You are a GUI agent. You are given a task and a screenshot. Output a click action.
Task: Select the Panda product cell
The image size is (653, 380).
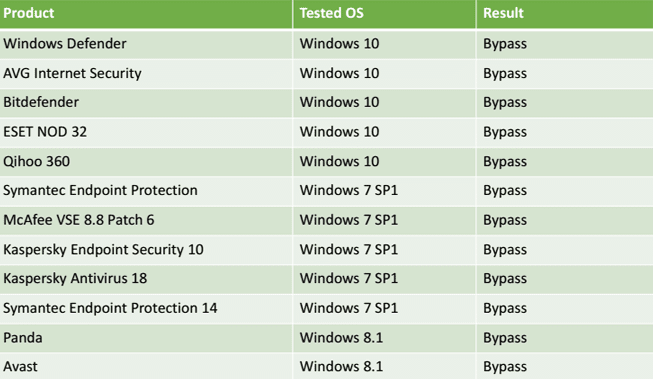[146, 338]
